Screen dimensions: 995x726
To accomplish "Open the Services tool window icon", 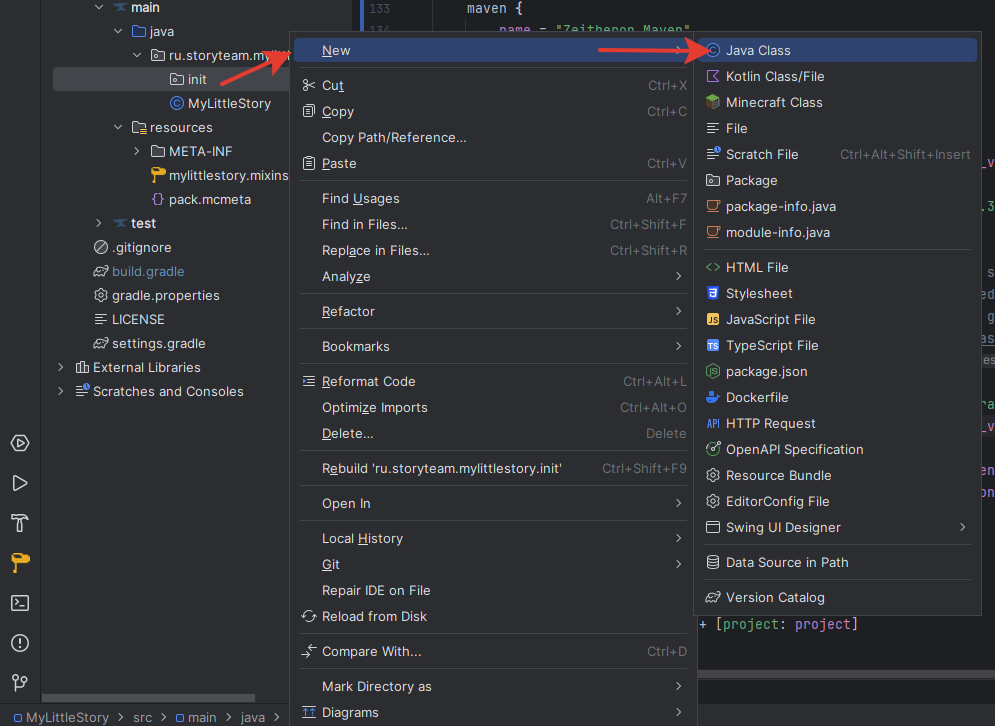I will (x=20, y=443).
